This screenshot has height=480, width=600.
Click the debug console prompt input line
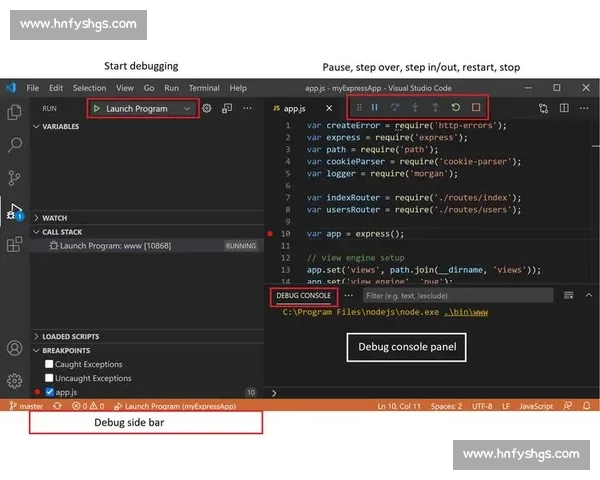[x=432, y=393]
